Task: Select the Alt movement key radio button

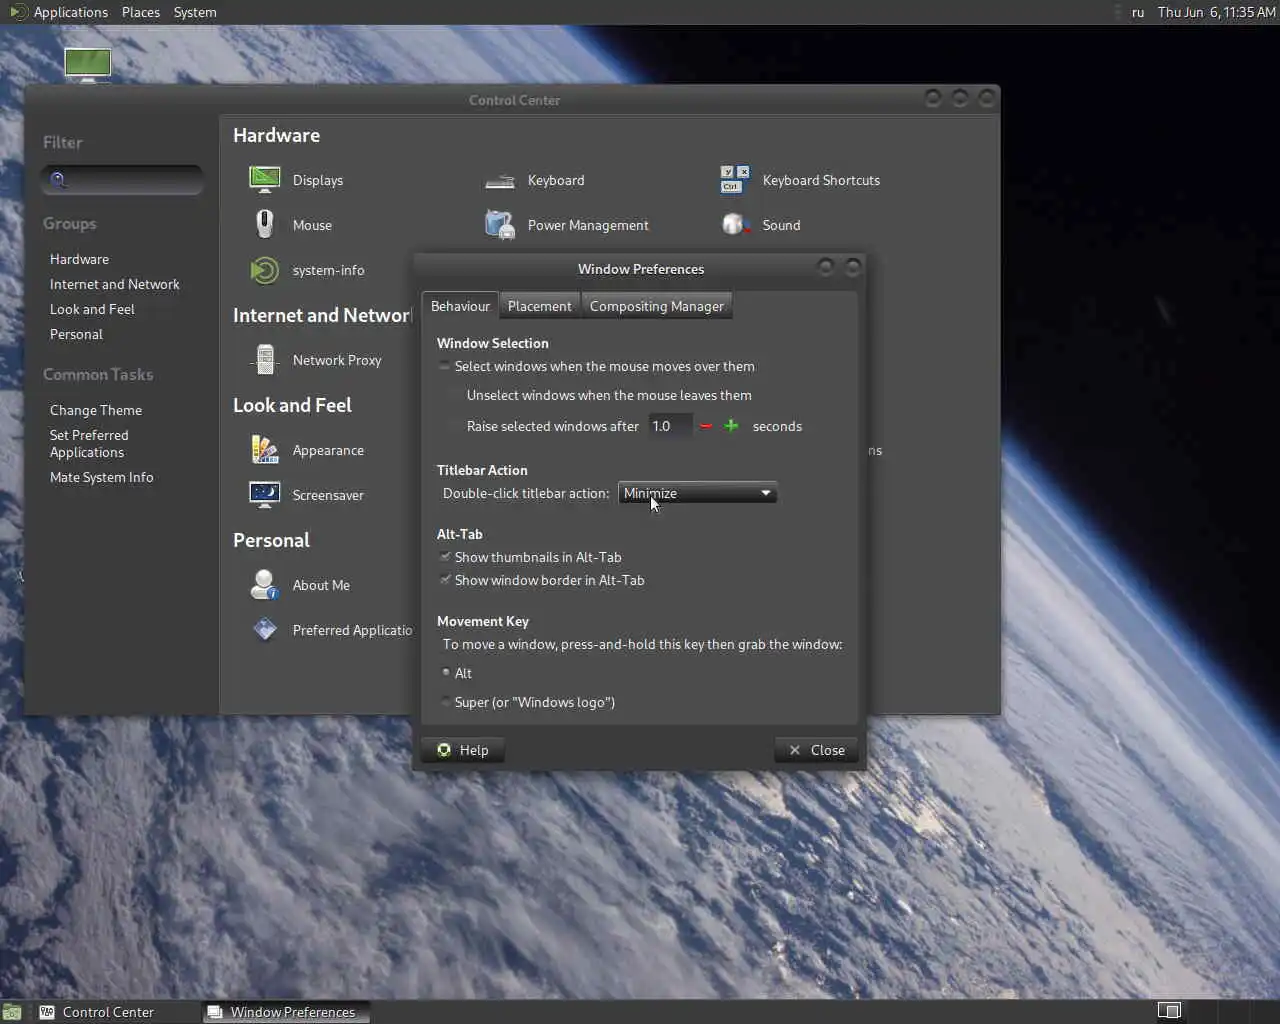Action: [445, 673]
